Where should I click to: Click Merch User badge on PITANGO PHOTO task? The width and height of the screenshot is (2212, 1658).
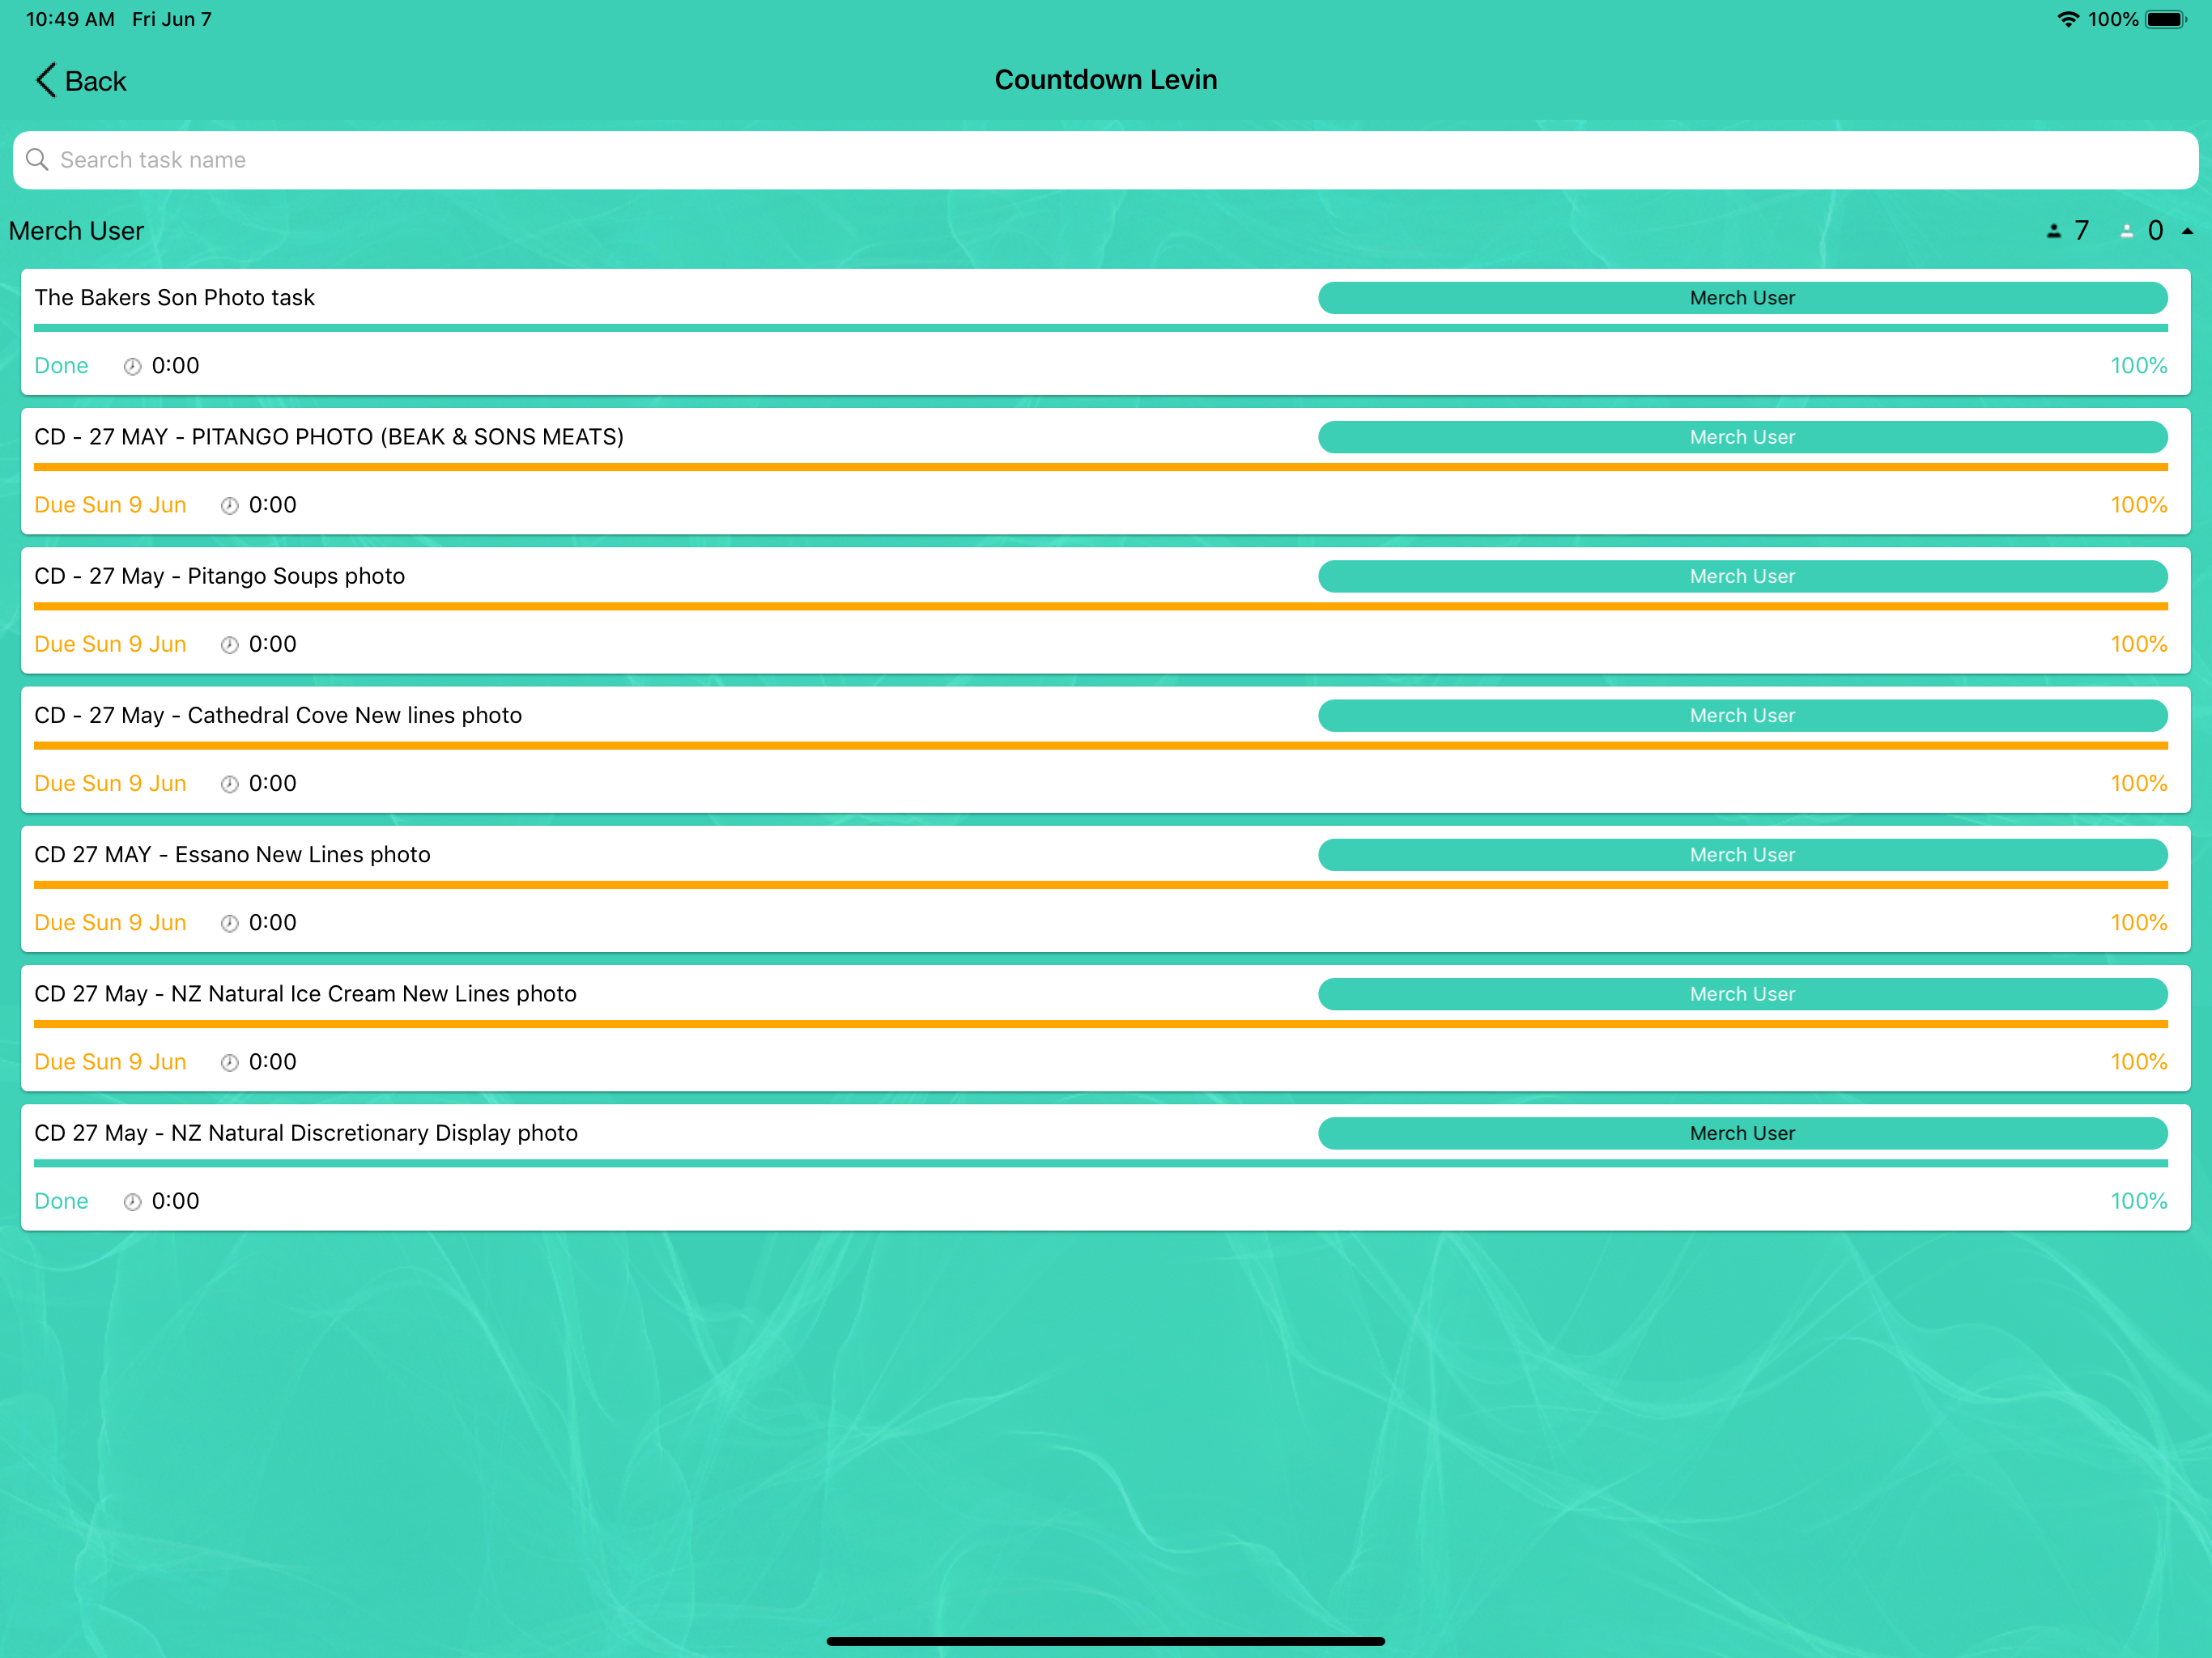[1742, 437]
